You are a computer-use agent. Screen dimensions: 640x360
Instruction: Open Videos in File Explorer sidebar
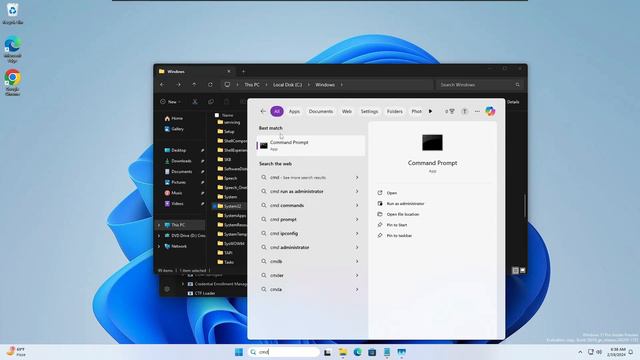[174, 203]
